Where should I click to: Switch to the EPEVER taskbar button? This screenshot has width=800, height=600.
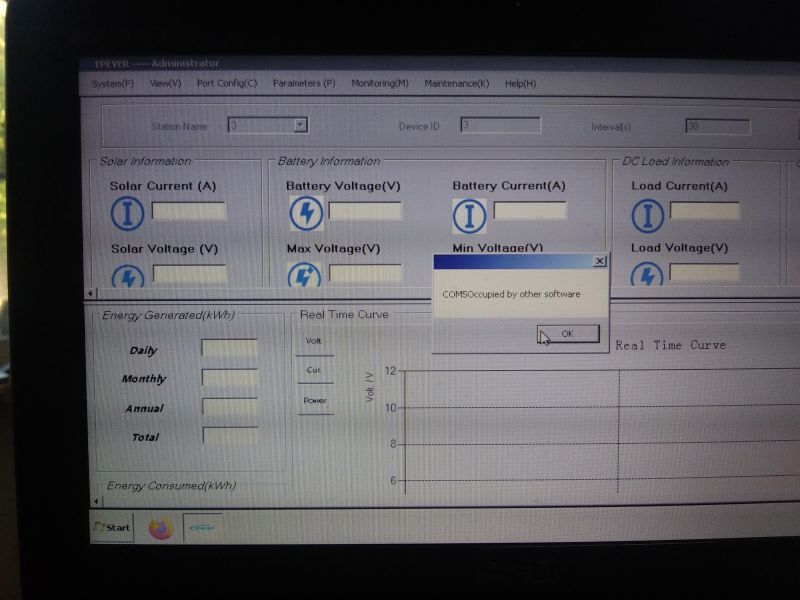203,528
